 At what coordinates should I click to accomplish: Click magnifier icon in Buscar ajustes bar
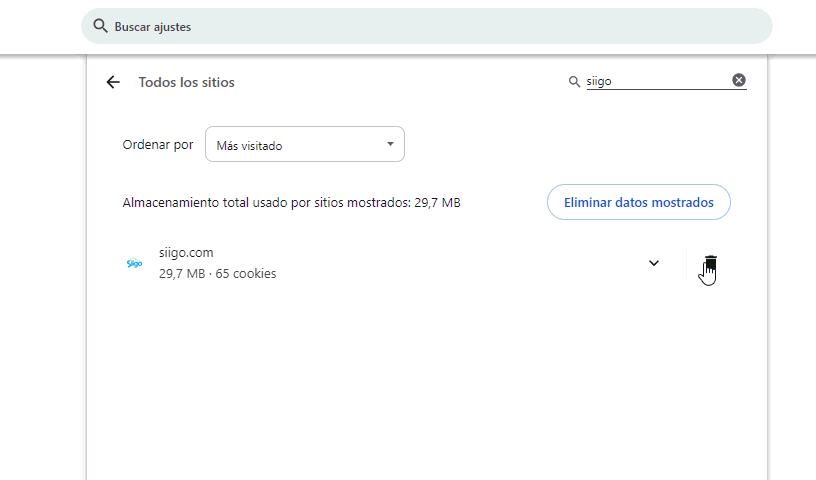(100, 26)
